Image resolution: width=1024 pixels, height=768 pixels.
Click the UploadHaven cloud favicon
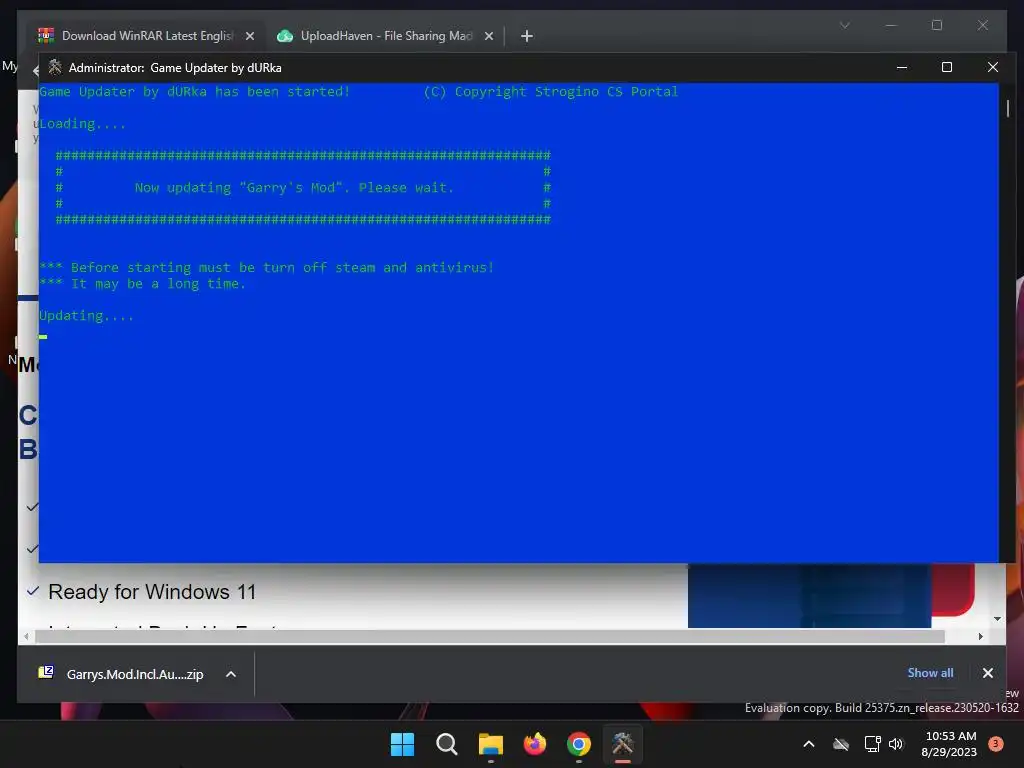pos(285,36)
